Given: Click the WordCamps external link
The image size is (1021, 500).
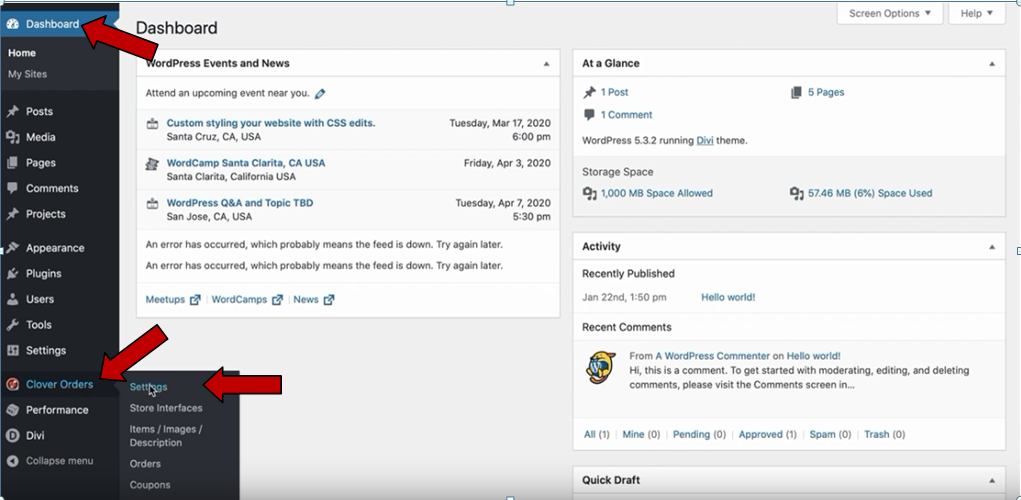Looking at the screenshot, I should coord(247,299).
